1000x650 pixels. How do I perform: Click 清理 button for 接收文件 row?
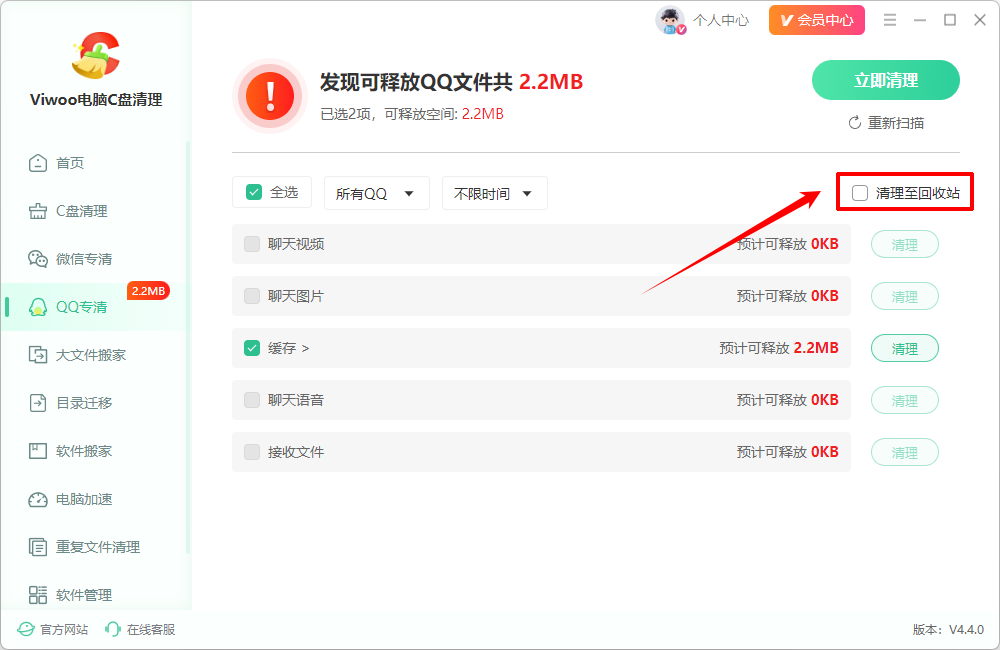point(904,452)
